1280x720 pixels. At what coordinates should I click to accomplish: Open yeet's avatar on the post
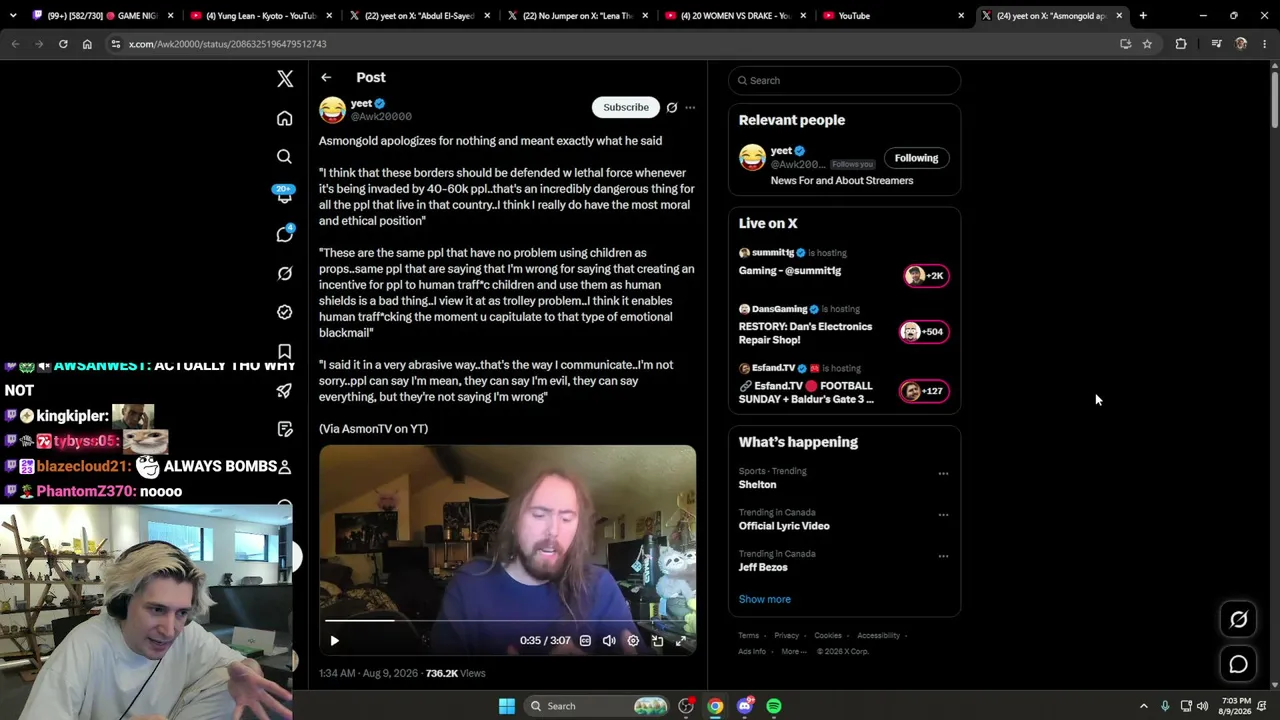332,110
